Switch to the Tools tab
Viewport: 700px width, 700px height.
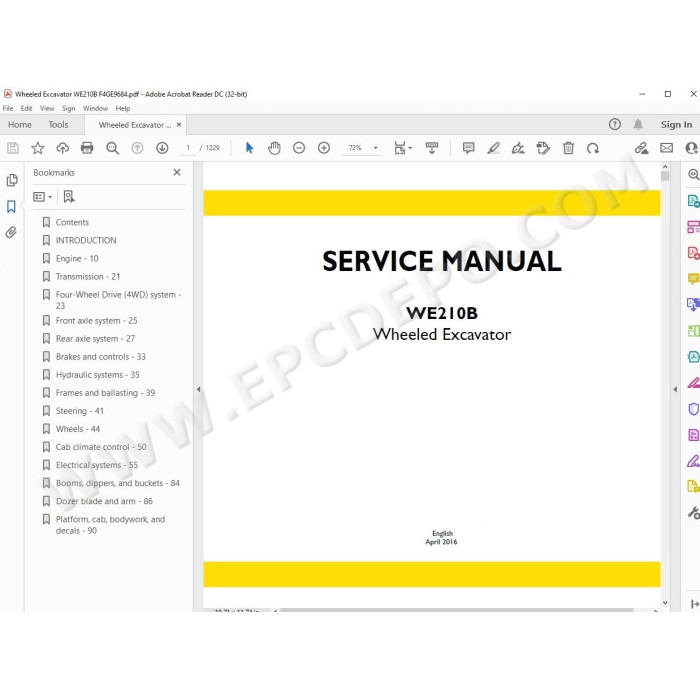58,125
